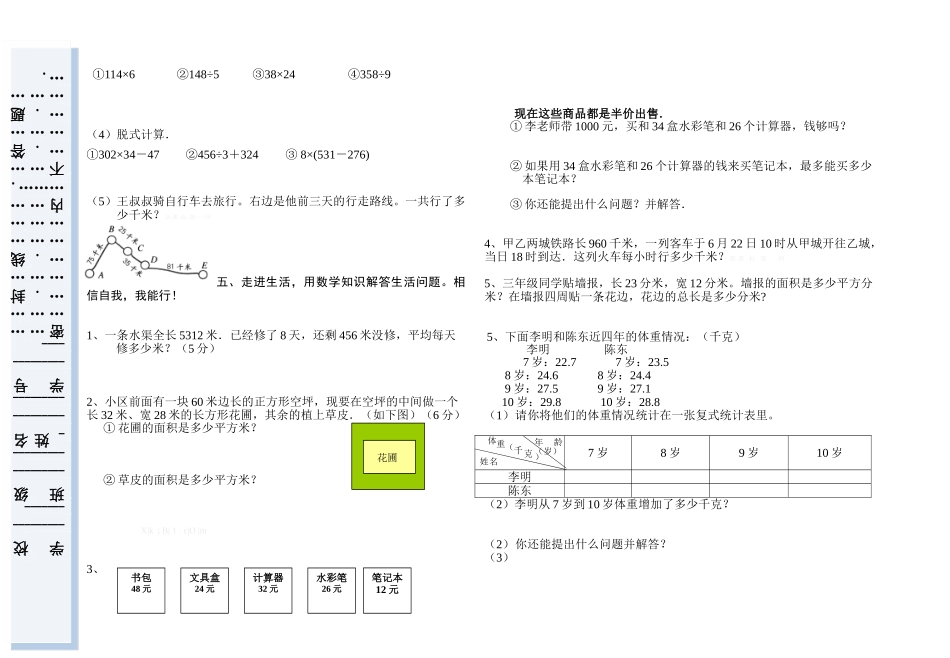Image resolution: width=950 pixels, height=658 pixels.
Task: Click the weight entry 7 岁：23.5
Action: pyautogui.click(x=642, y=362)
